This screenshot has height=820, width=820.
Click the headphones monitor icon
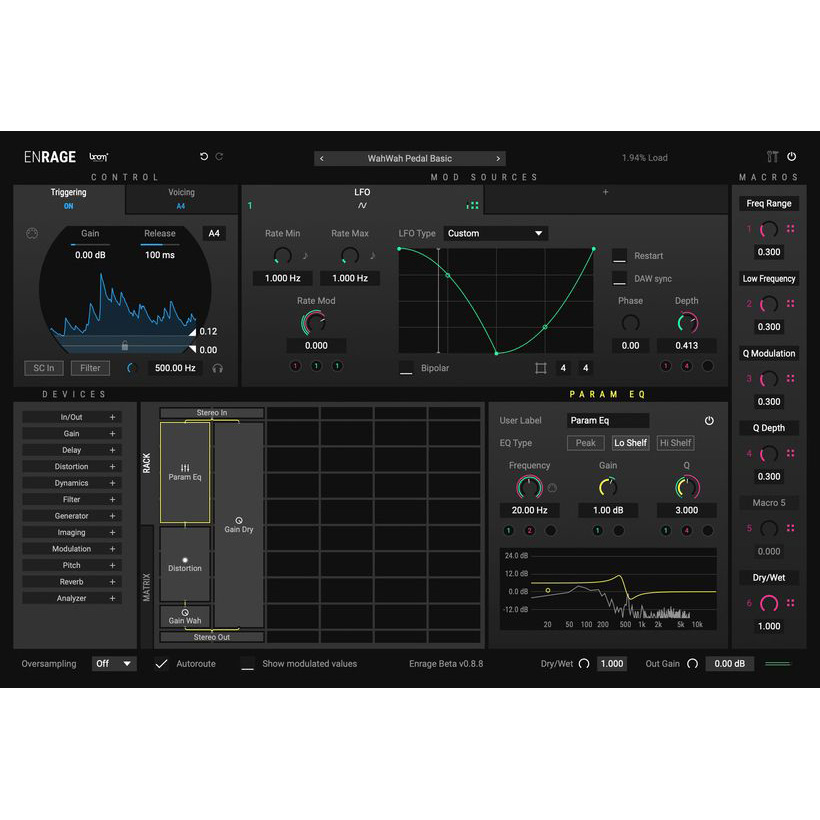pos(218,368)
